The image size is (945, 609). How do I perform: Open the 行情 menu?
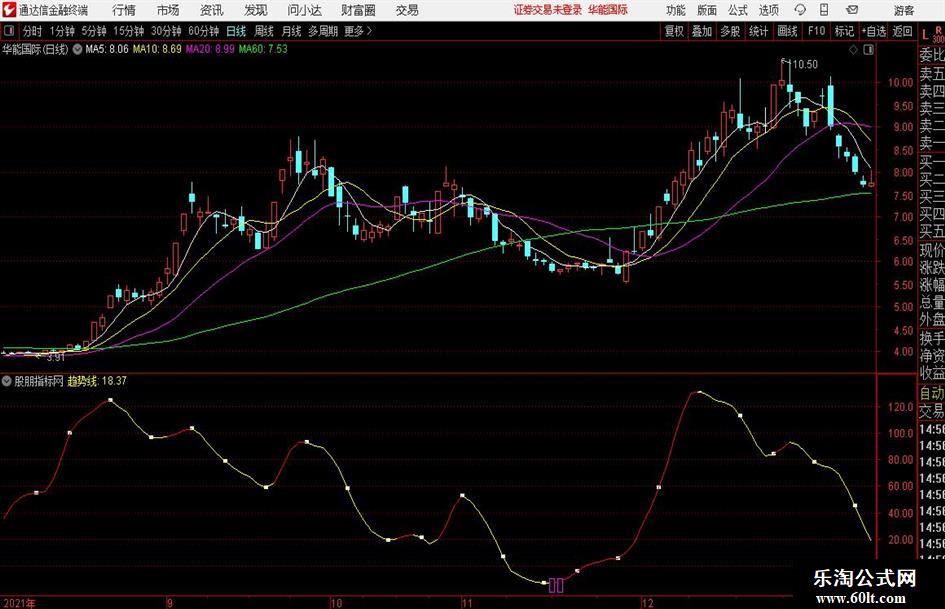124,10
